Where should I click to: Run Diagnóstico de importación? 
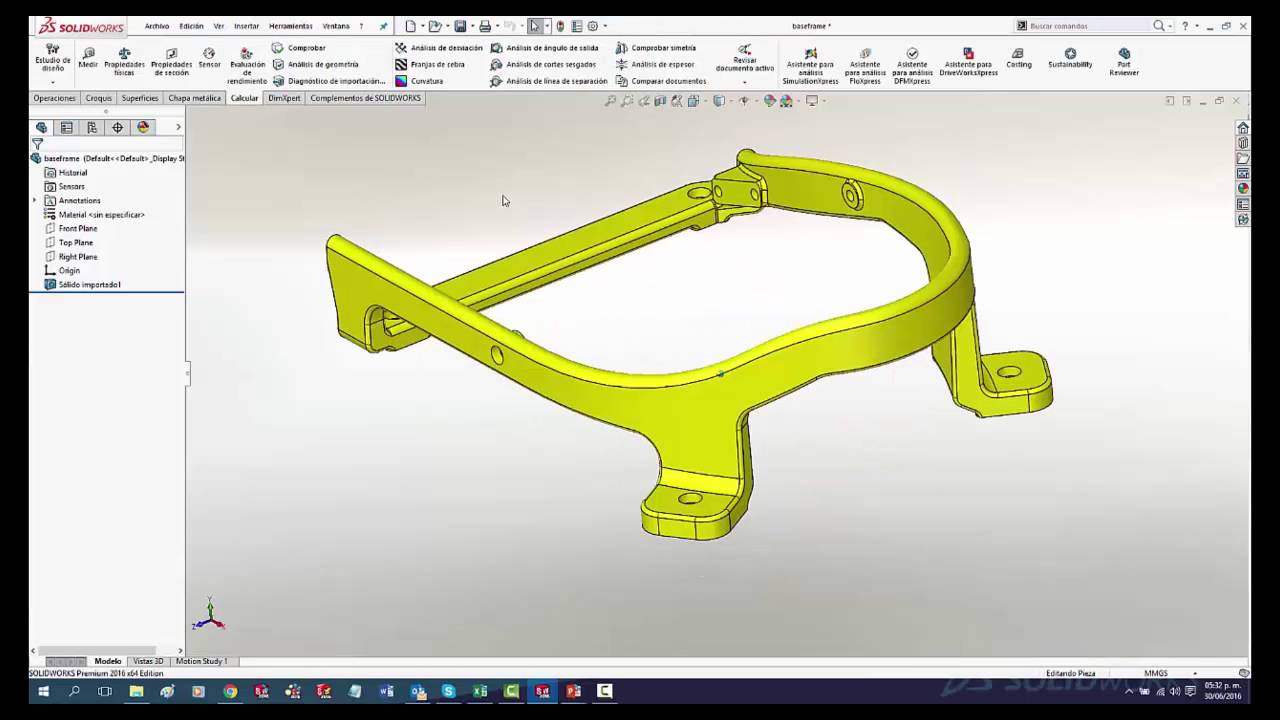coord(334,81)
